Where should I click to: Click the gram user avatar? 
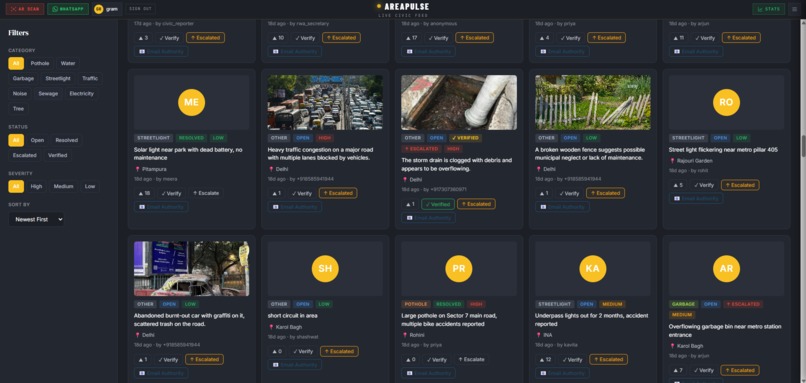(99, 9)
